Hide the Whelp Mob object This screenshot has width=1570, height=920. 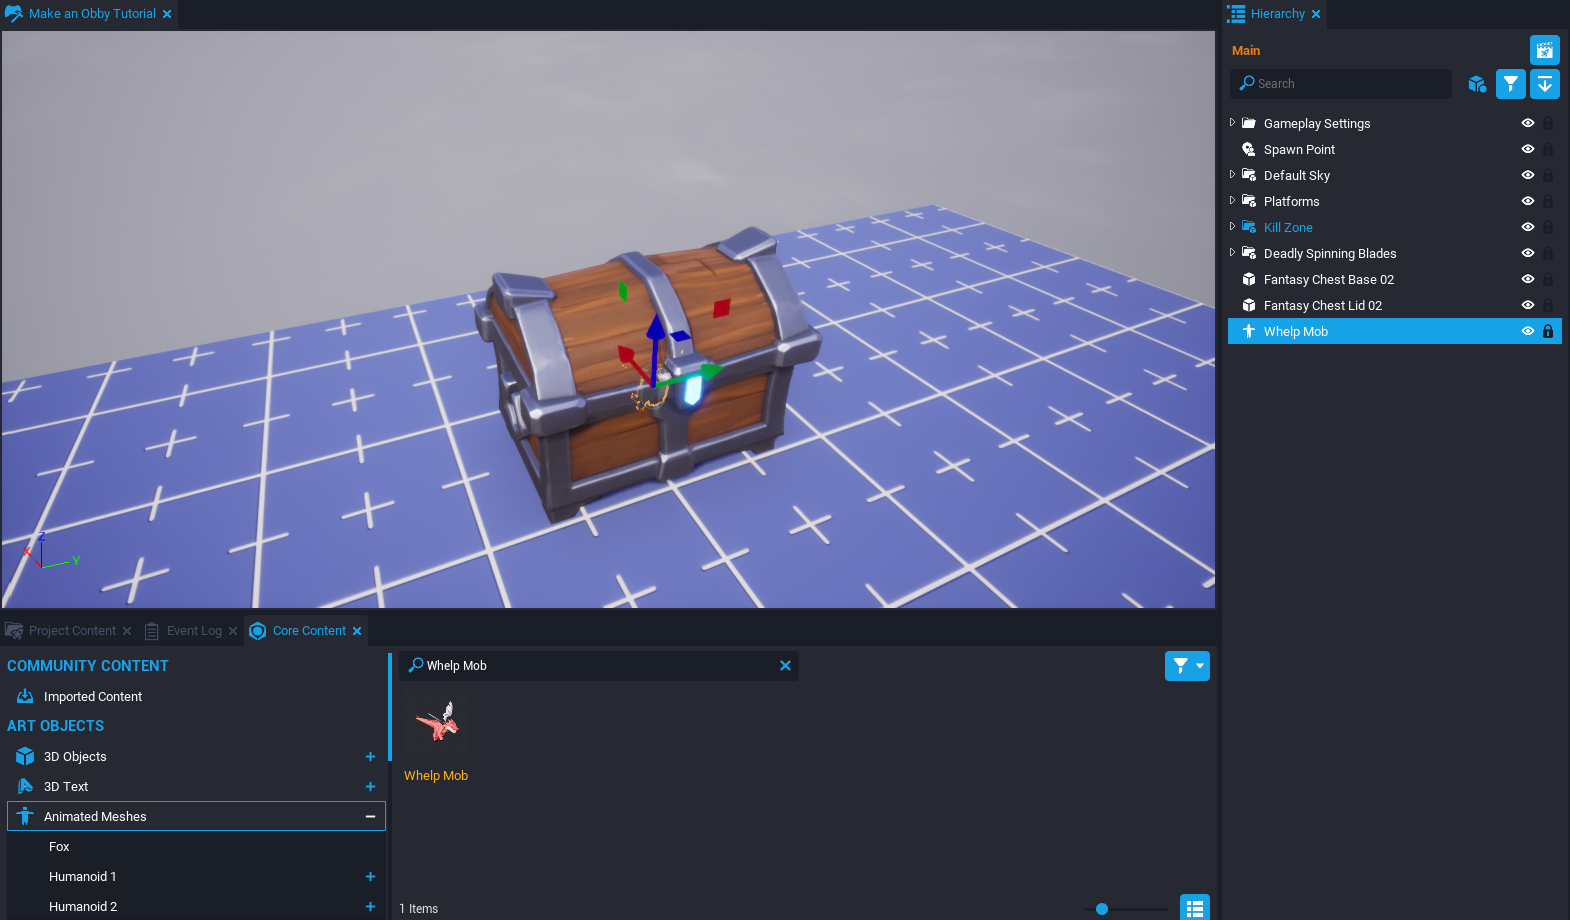coord(1527,332)
